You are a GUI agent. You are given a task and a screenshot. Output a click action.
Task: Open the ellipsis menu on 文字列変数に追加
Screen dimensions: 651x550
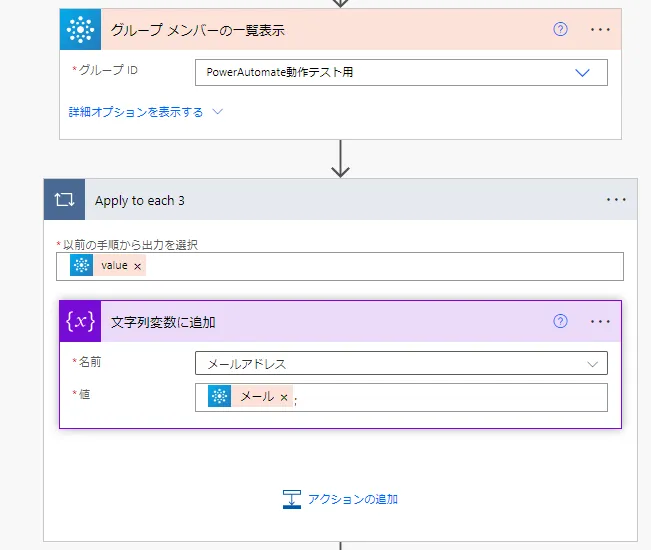tap(600, 321)
